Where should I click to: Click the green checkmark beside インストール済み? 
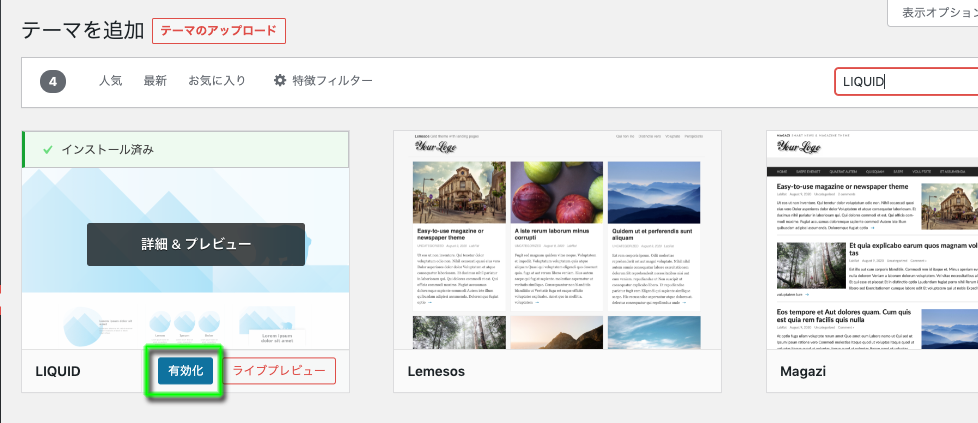[47, 150]
